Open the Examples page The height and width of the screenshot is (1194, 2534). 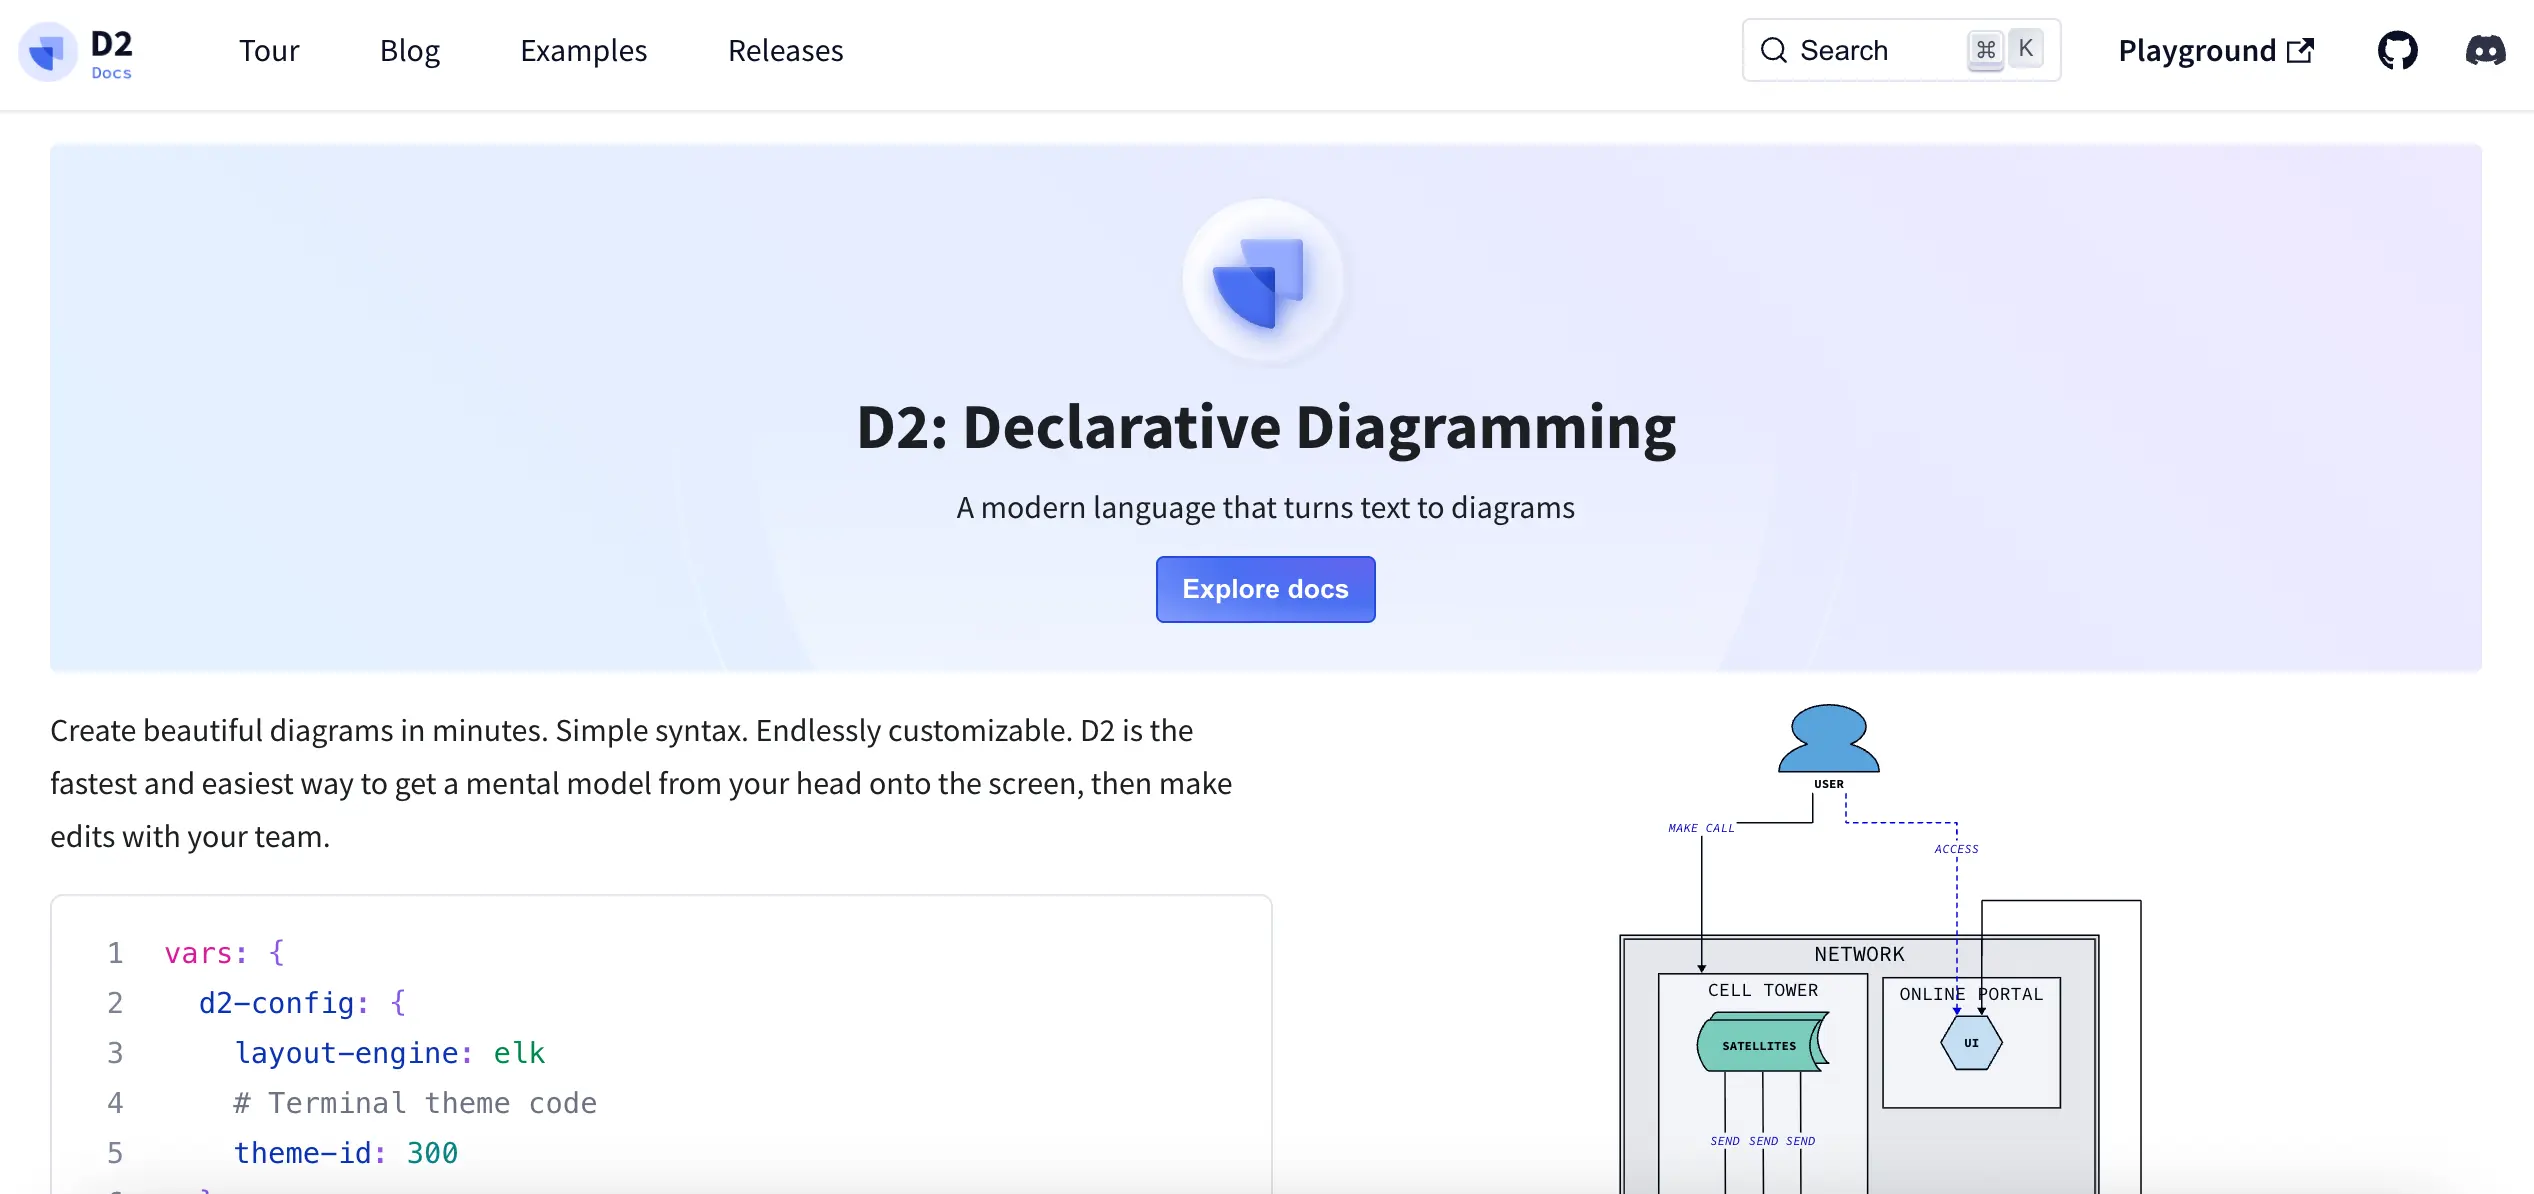click(x=584, y=51)
